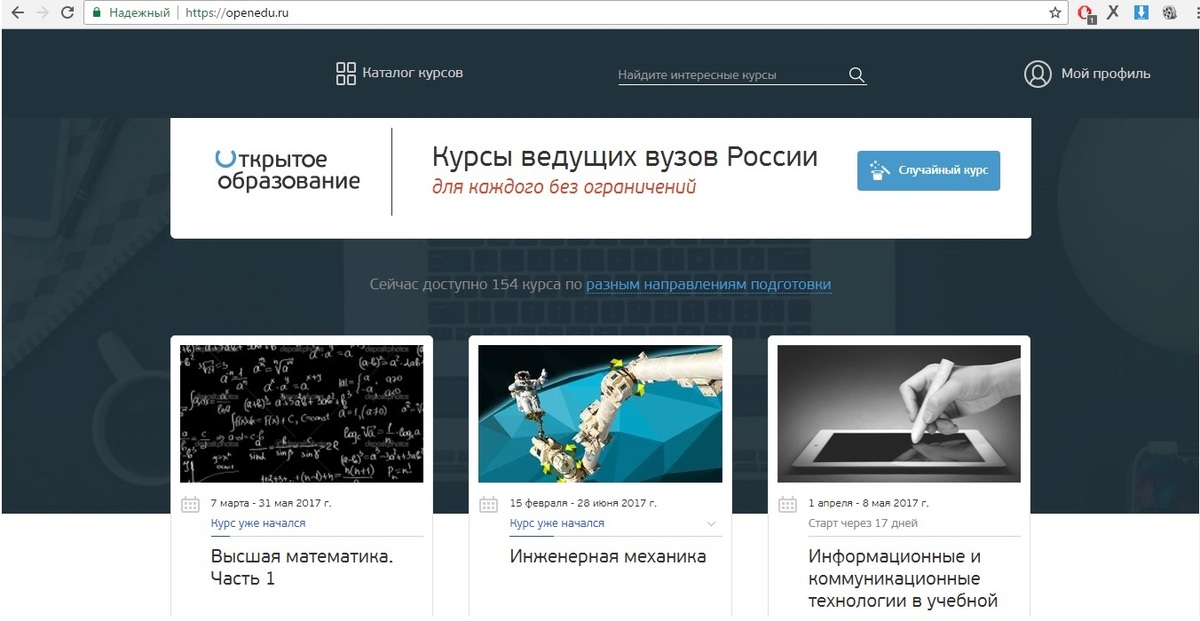Click the X extension icon in the toolbar
1200x621 pixels.
[1113, 14]
